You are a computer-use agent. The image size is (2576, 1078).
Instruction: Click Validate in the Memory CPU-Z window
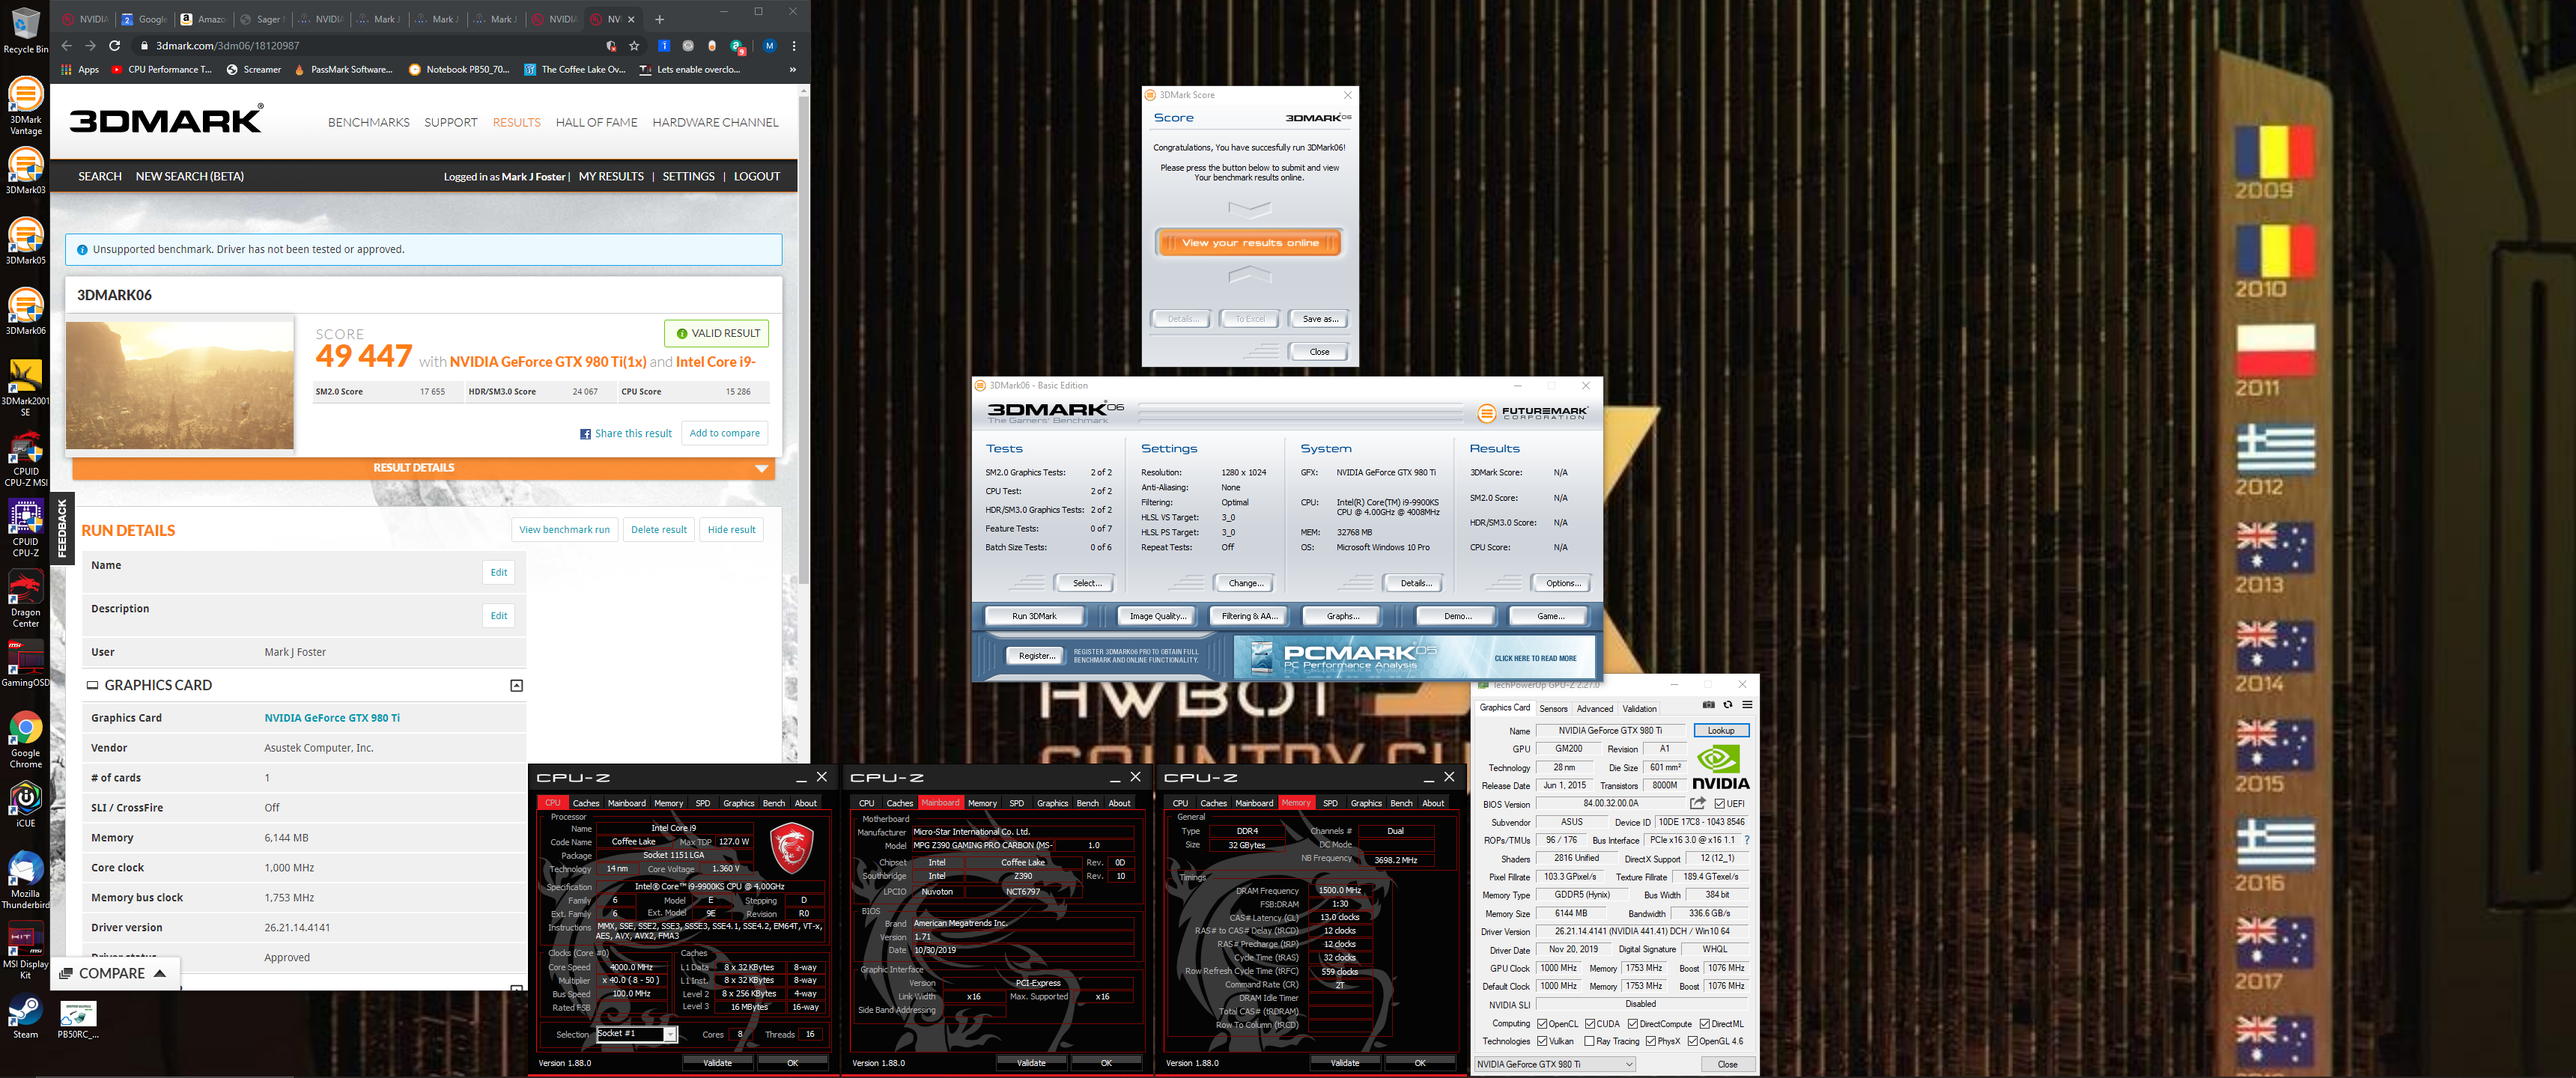pos(1345,1063)
